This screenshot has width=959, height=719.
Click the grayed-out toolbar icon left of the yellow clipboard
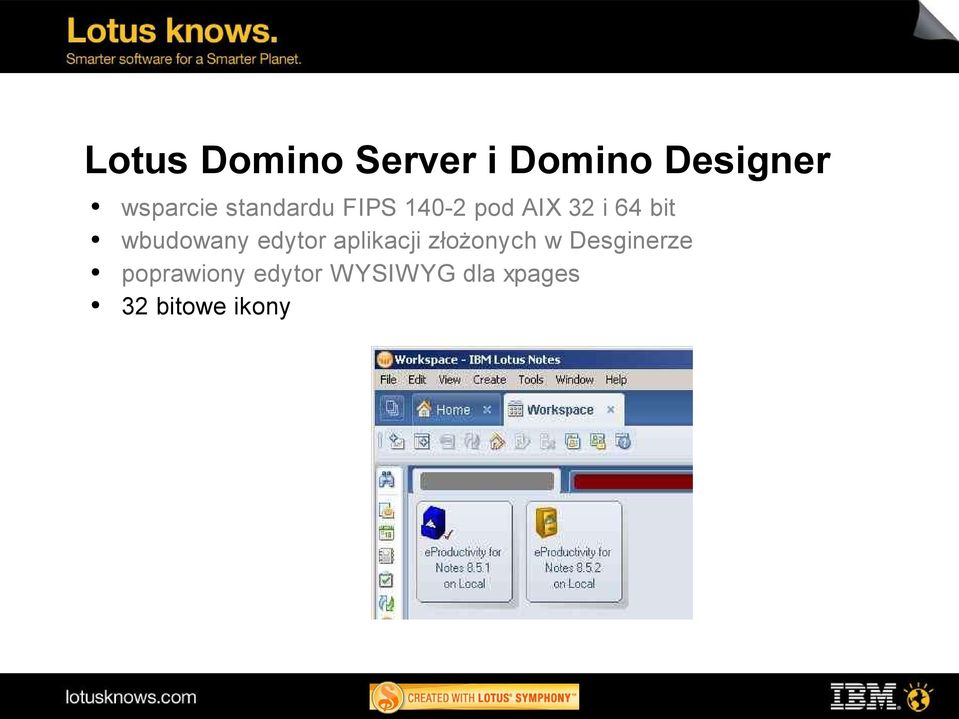[x=547, y=441]
